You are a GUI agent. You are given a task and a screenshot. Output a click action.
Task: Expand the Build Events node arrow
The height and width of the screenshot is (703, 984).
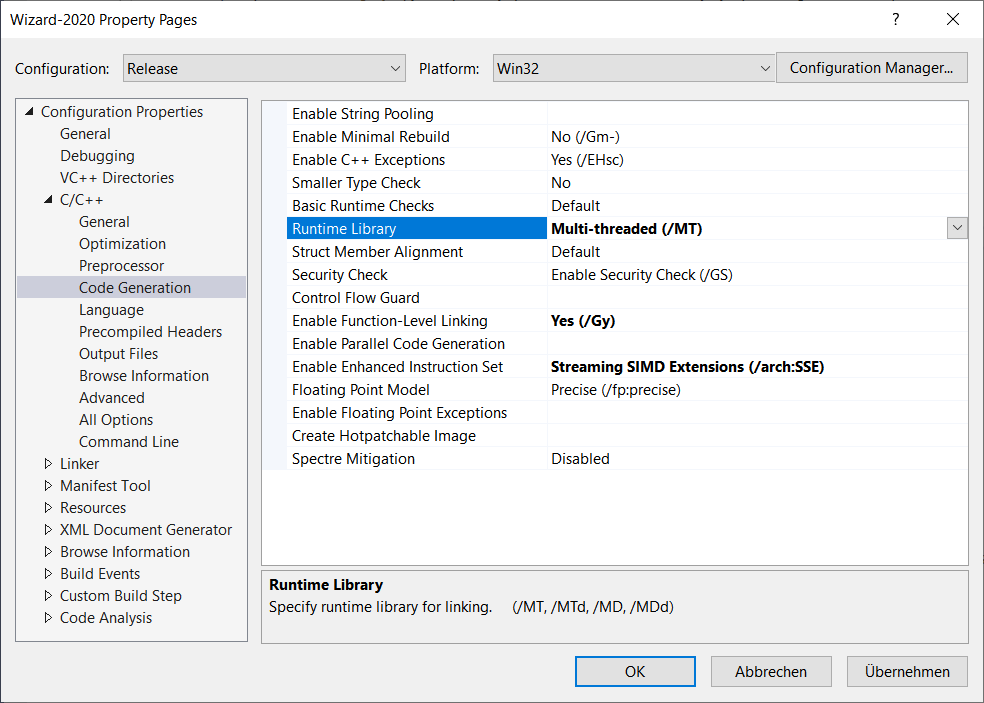tap(48, 574)
